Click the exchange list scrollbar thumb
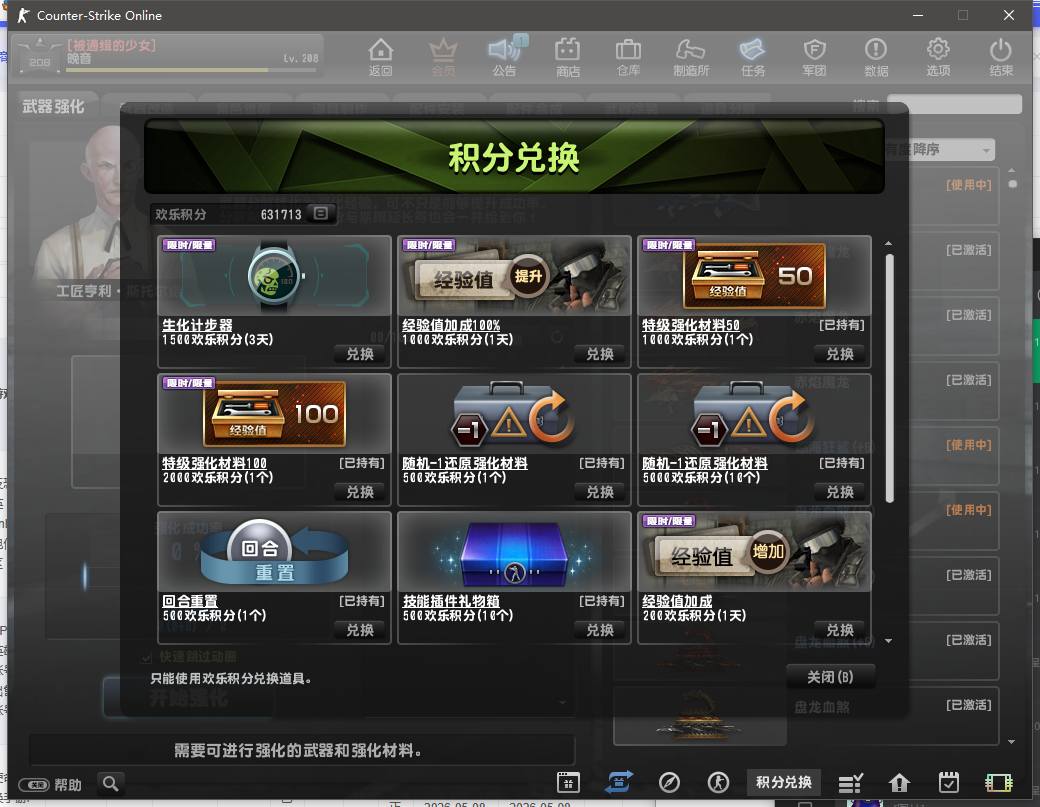 (889, 378)
